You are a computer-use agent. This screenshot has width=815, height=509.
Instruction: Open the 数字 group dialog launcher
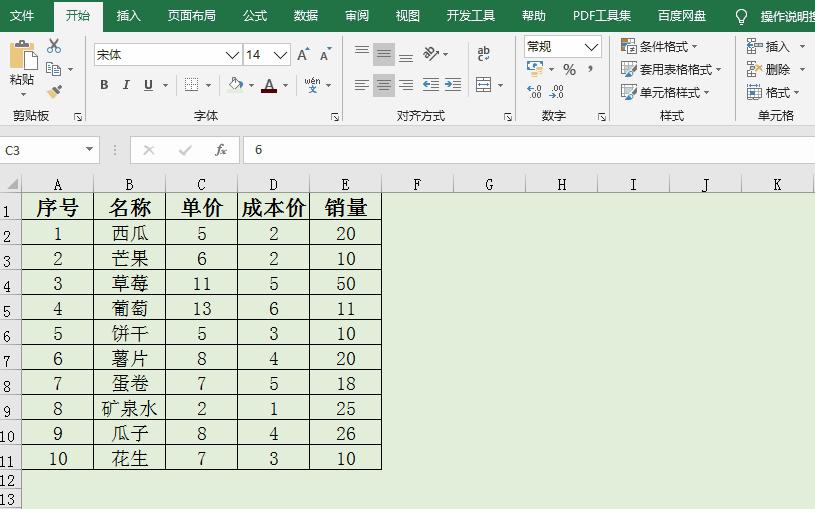click(601, 117)
